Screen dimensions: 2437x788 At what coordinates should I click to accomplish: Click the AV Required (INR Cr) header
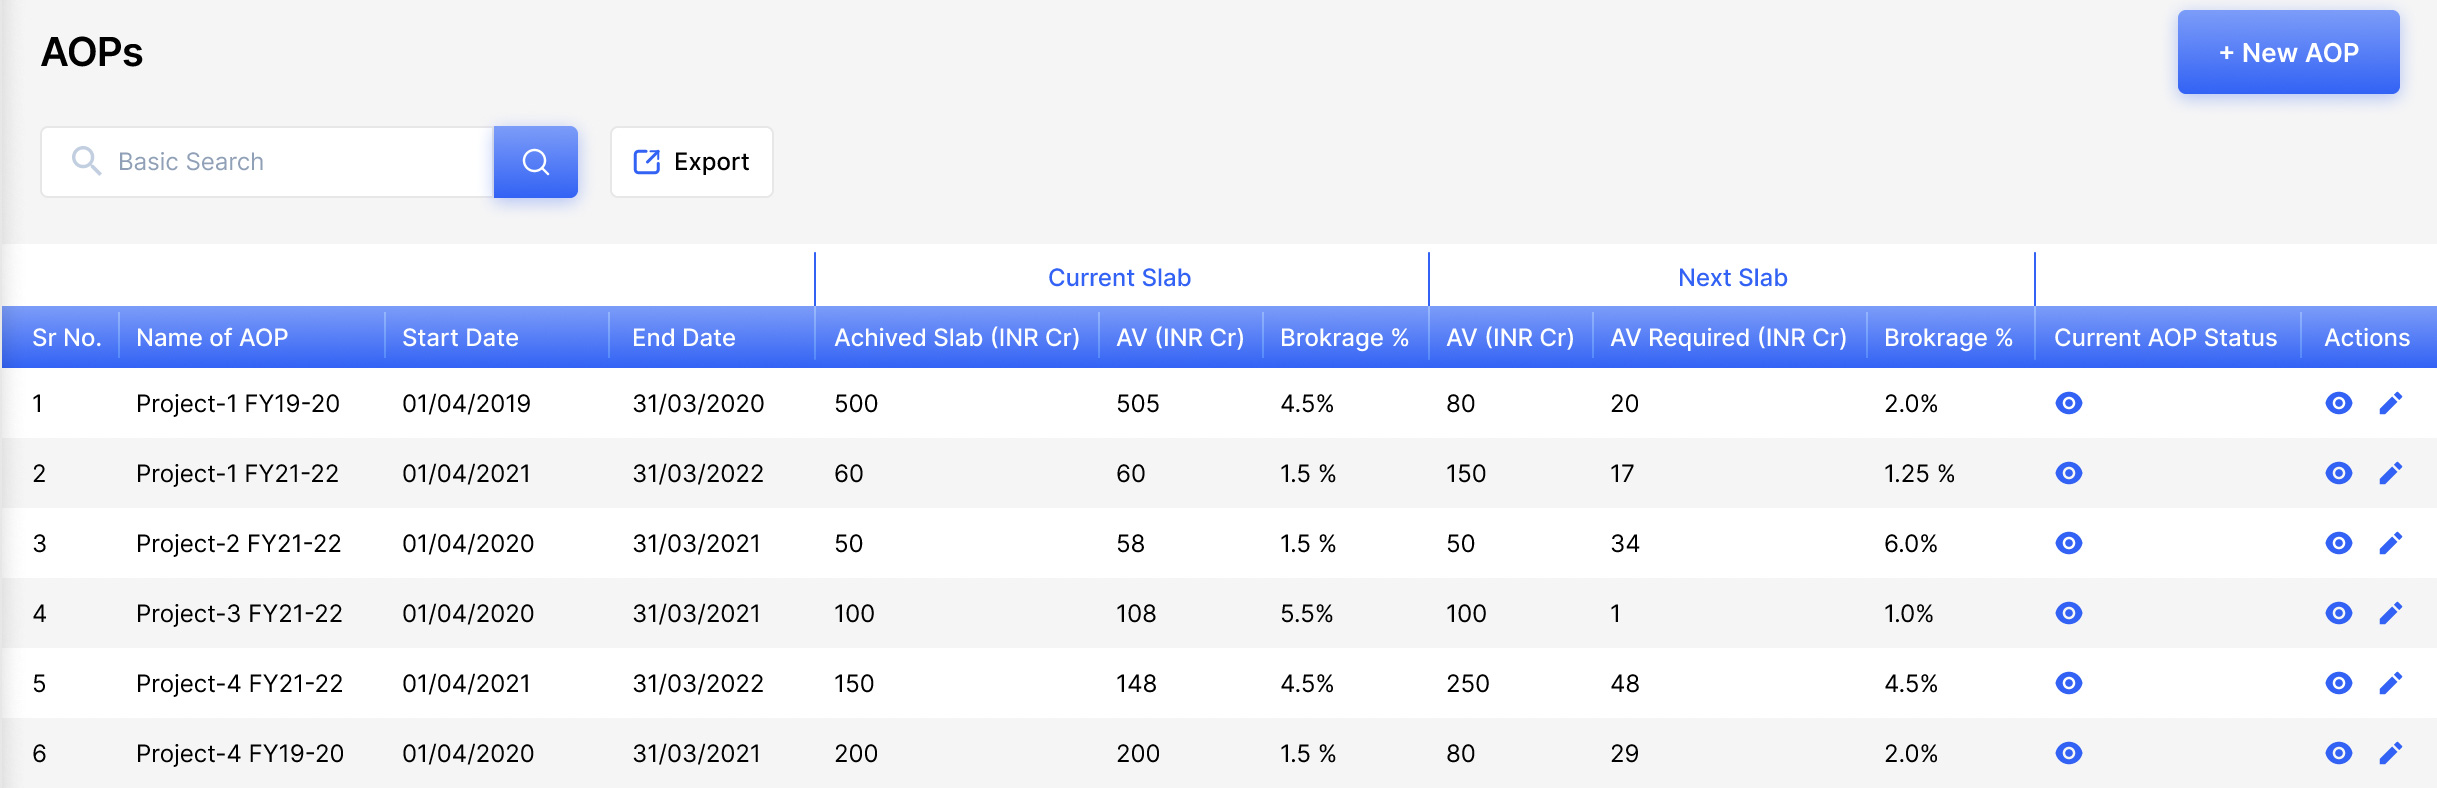click(1728, 338)
